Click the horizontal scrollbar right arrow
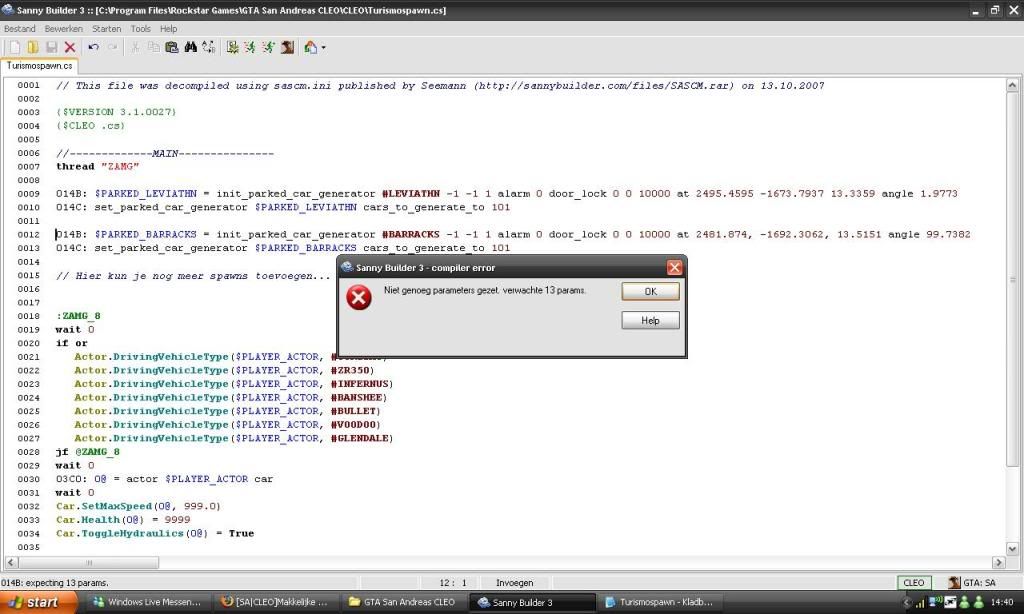1024x614 pixels. (x=999, y=562)
